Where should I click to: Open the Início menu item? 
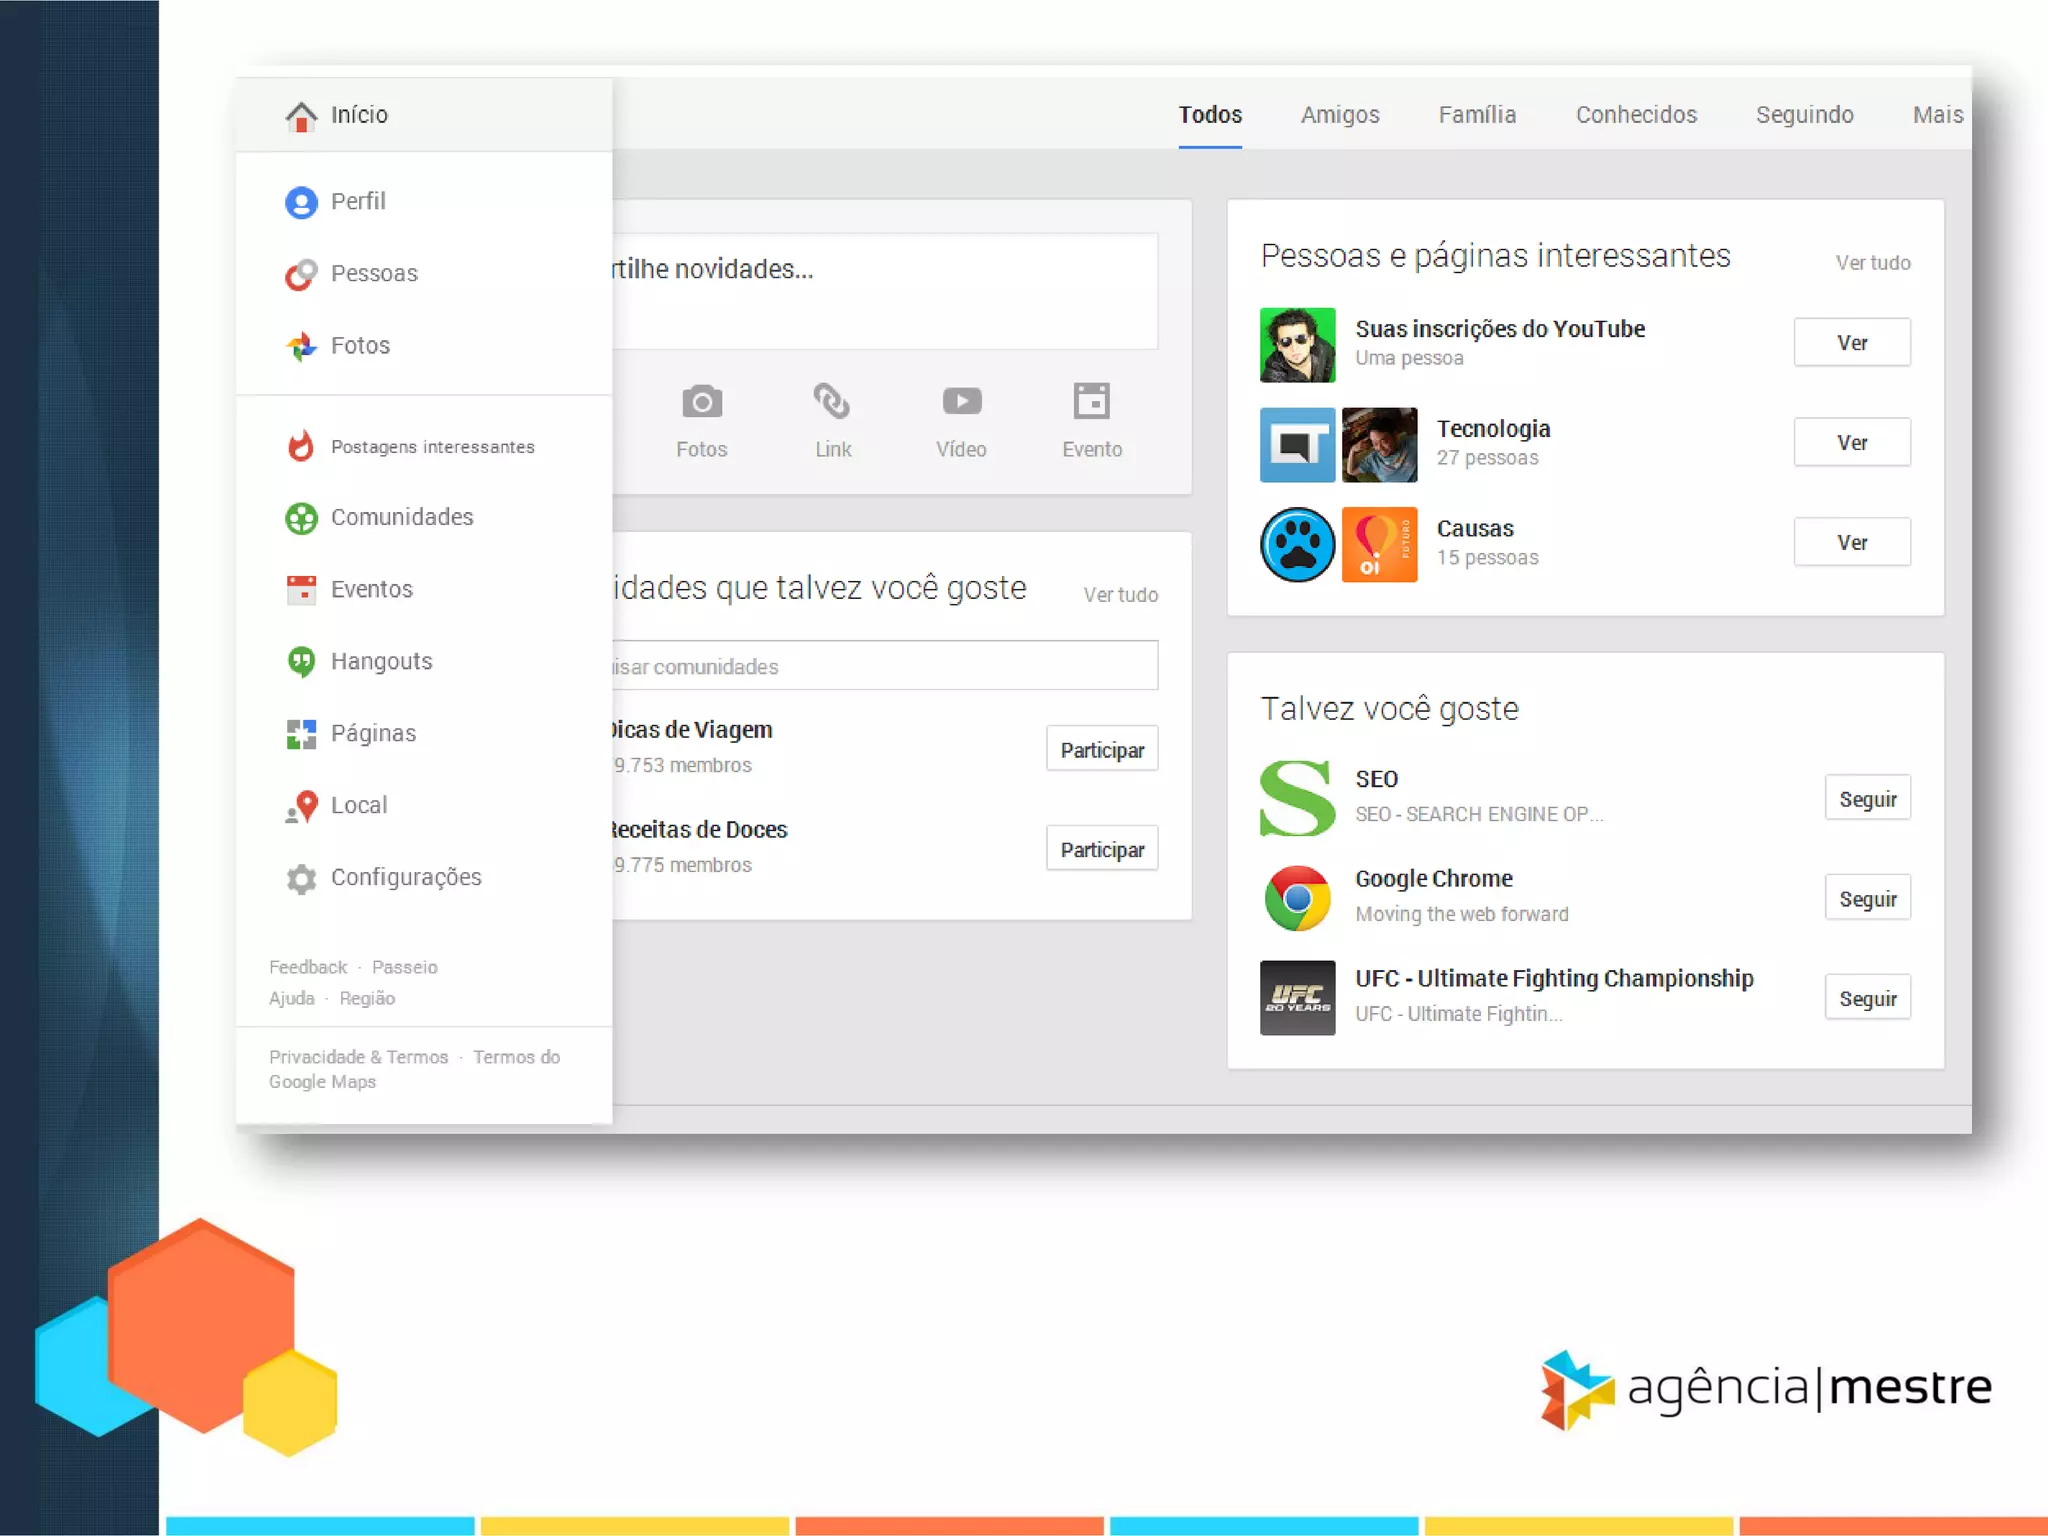359,115
